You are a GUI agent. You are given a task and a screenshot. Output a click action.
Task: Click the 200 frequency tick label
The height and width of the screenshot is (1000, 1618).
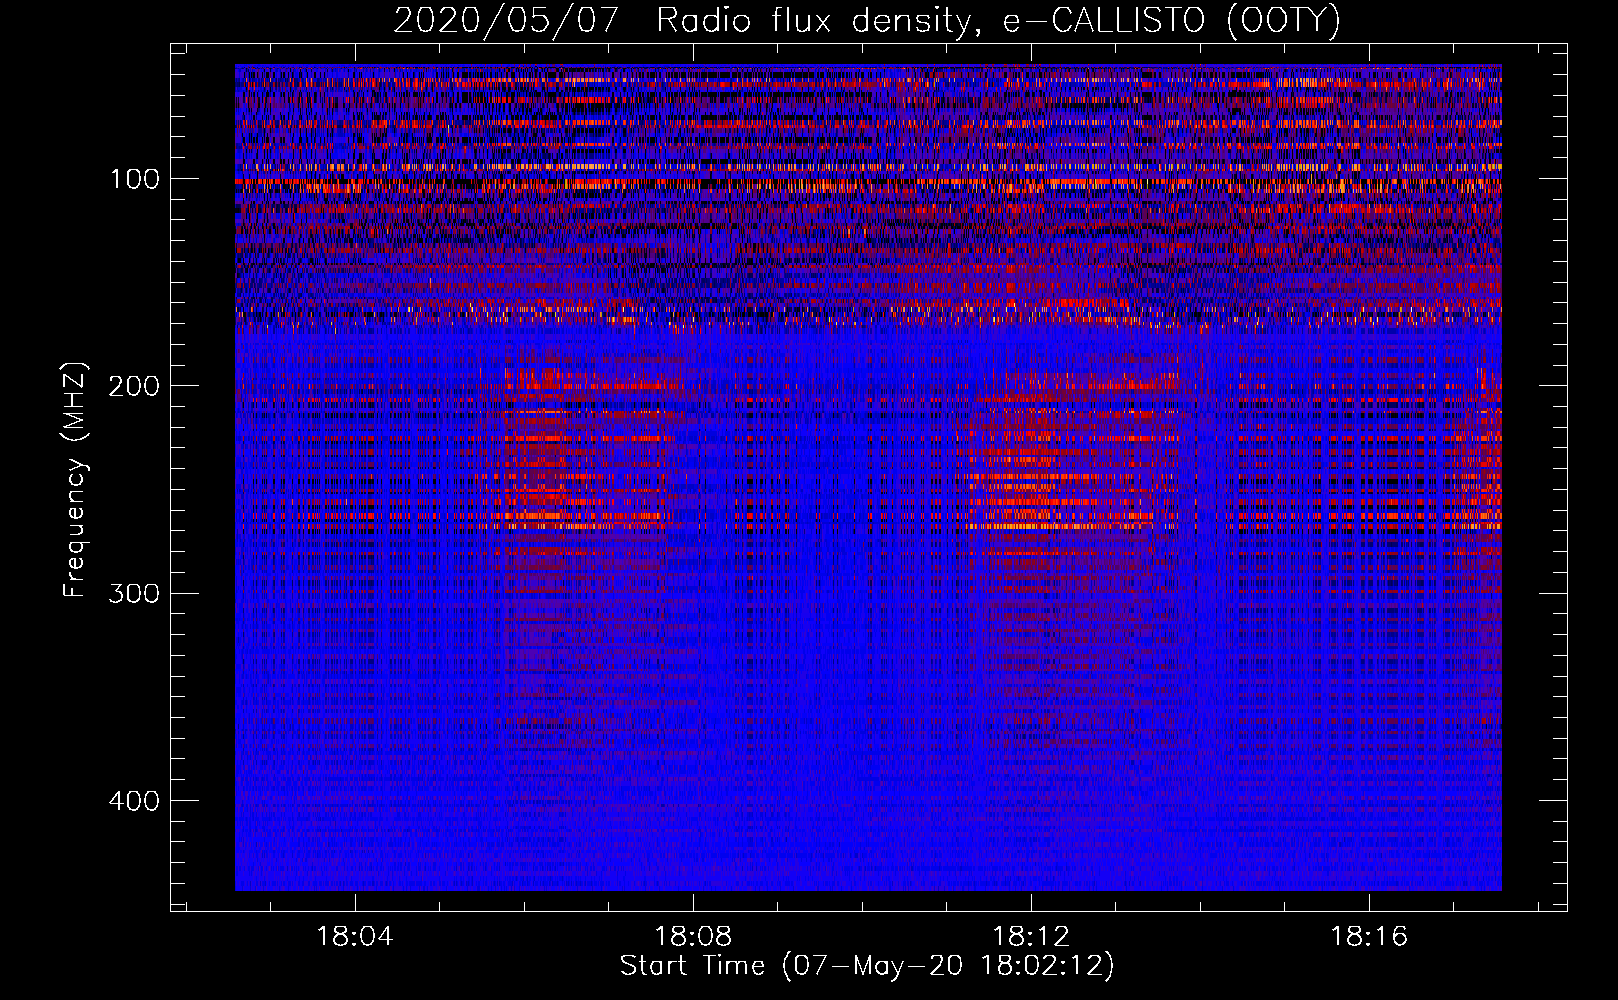coord(132,386)
